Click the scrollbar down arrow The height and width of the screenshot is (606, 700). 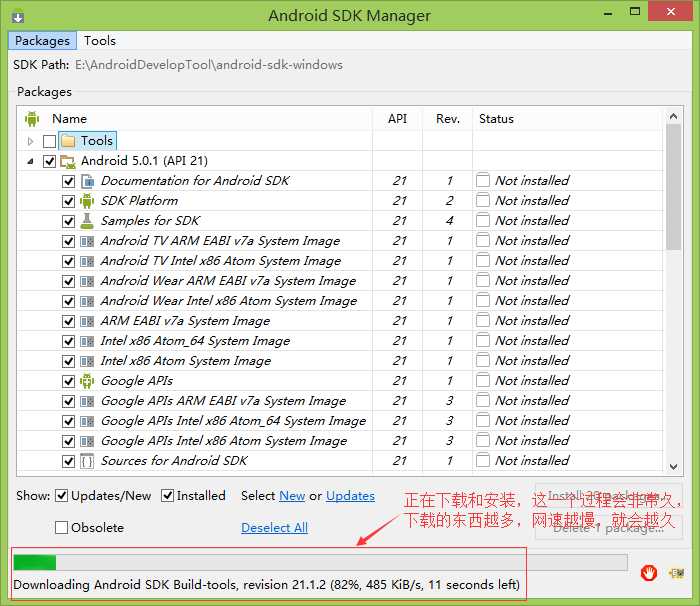673,467
